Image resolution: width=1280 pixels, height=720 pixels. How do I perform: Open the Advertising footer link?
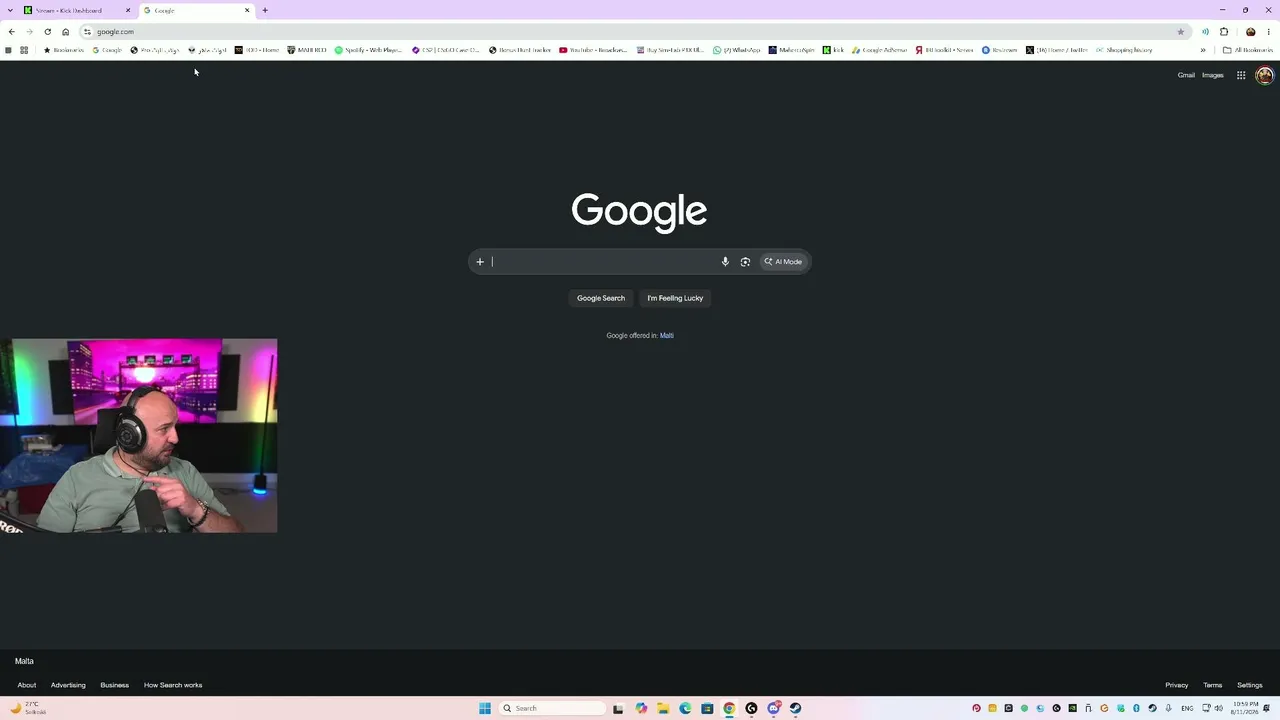coord(68,685)
